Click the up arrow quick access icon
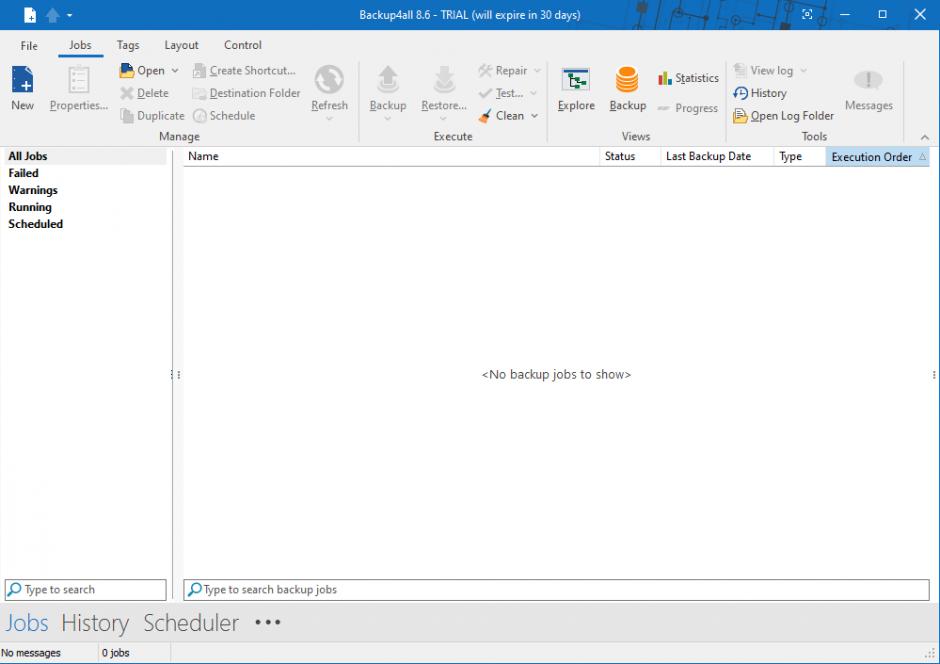940x664 pixels. [x=53, y=15]
